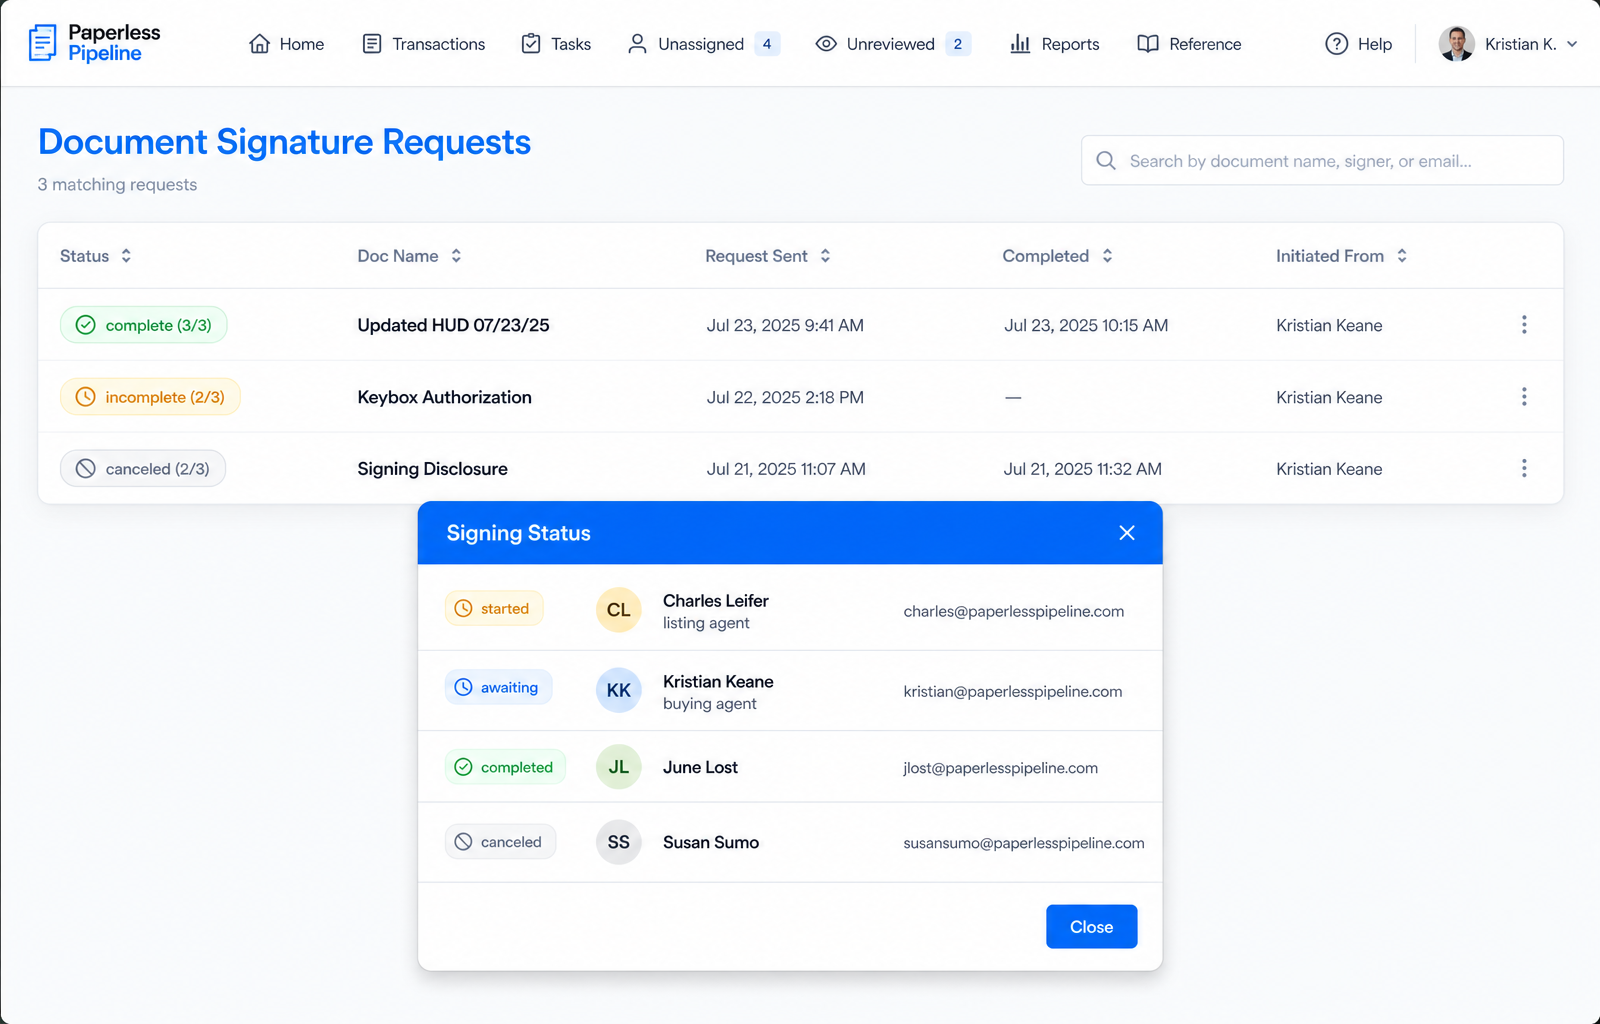Close the Signing Status dialog with X

[x=1127, y=533]
